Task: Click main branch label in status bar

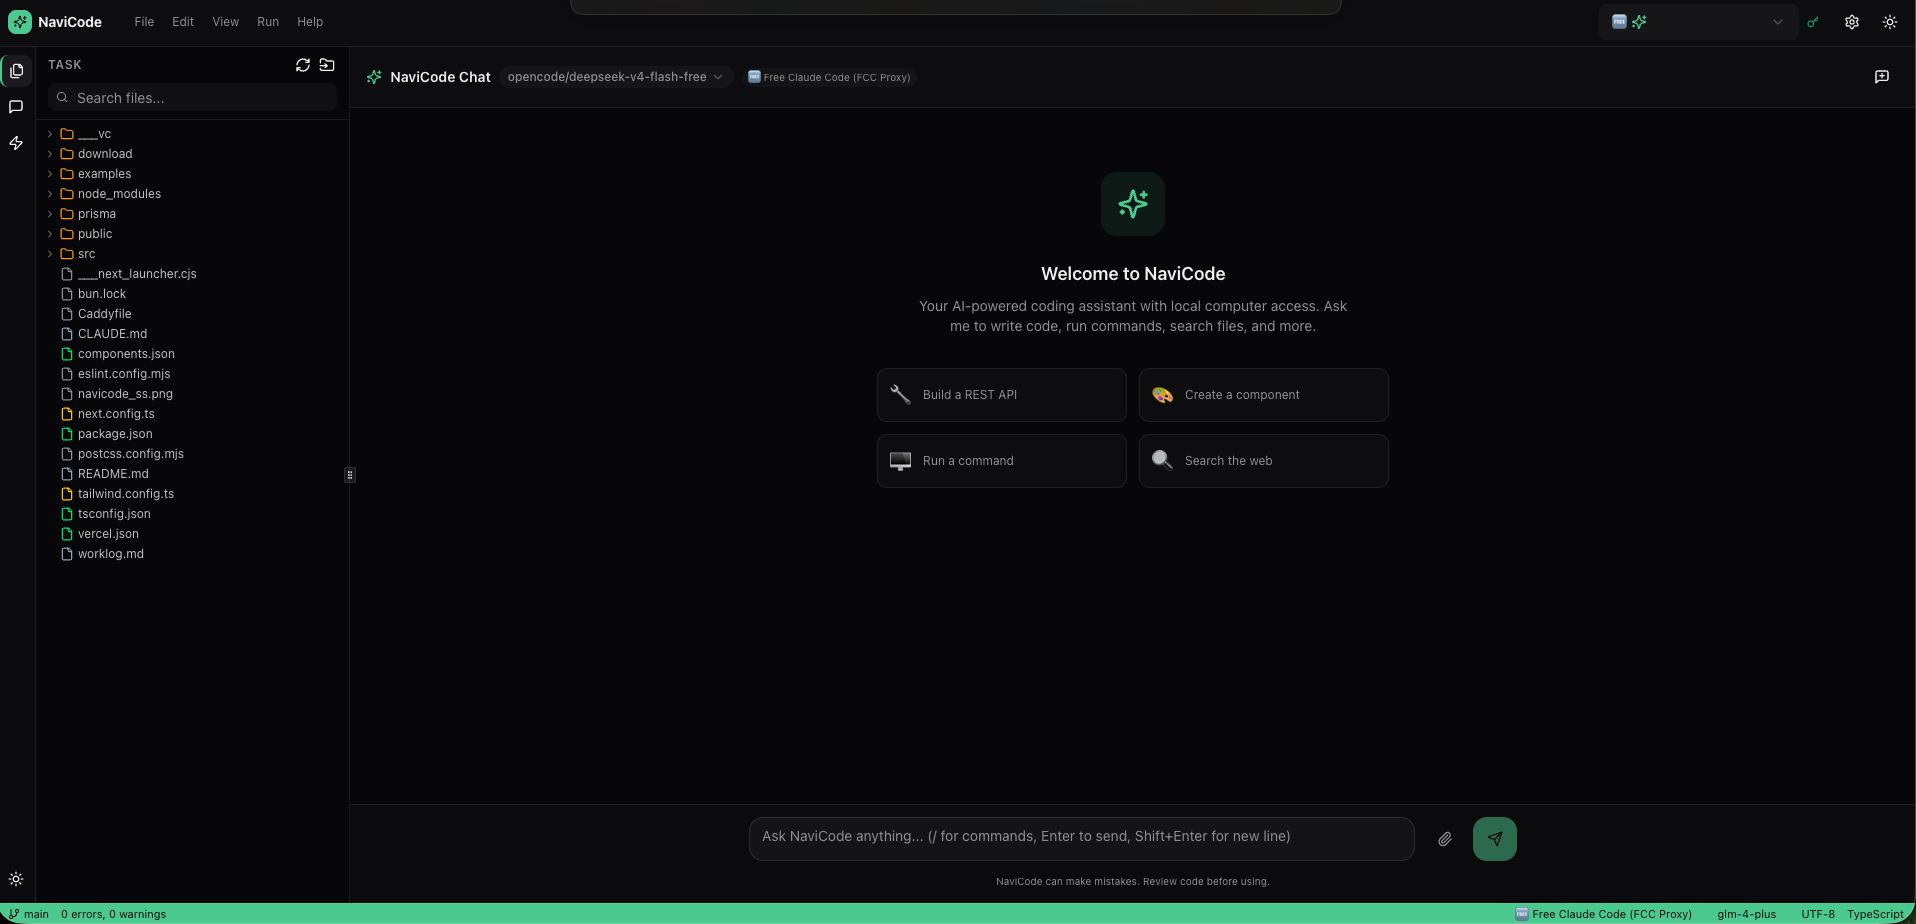Action: [x=36, y=914]
